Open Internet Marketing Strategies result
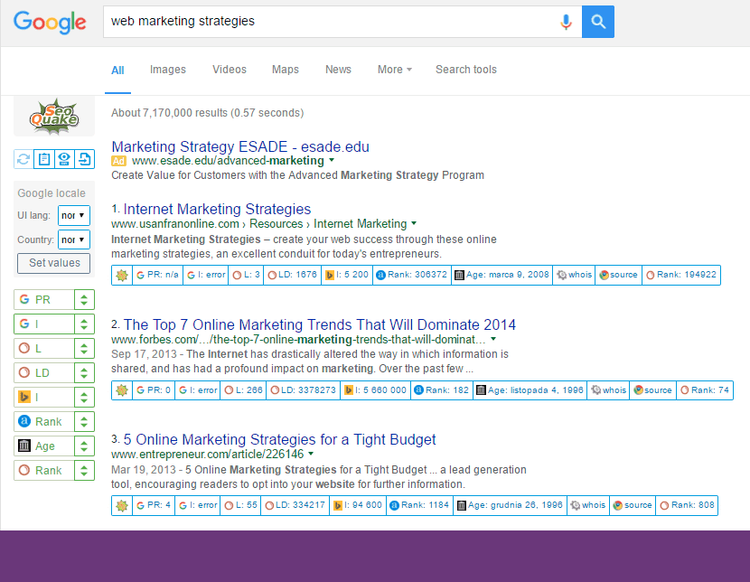The height and width of the screenshot is (582, 750). point(217,209)
